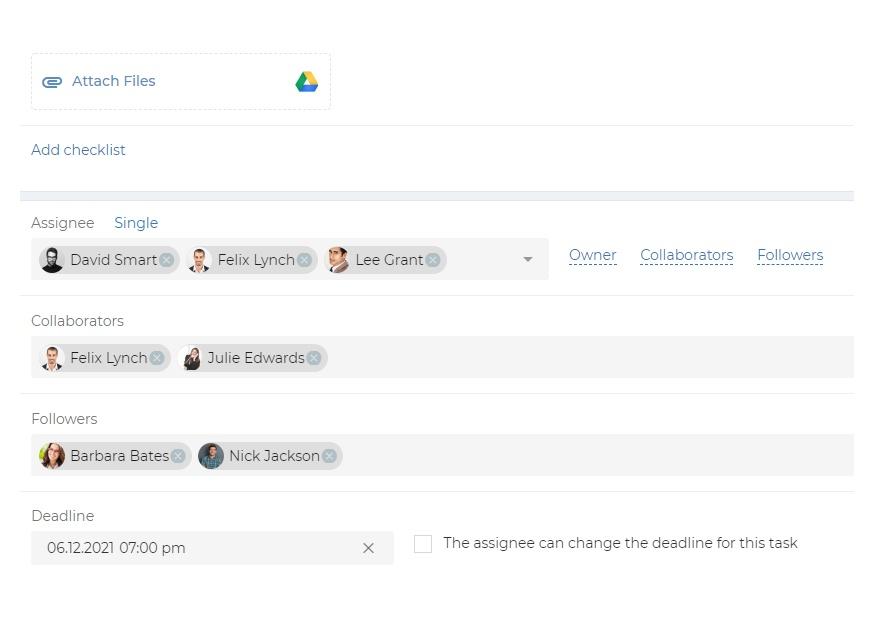Click the dashed Followers link

[x=790, y=255]
